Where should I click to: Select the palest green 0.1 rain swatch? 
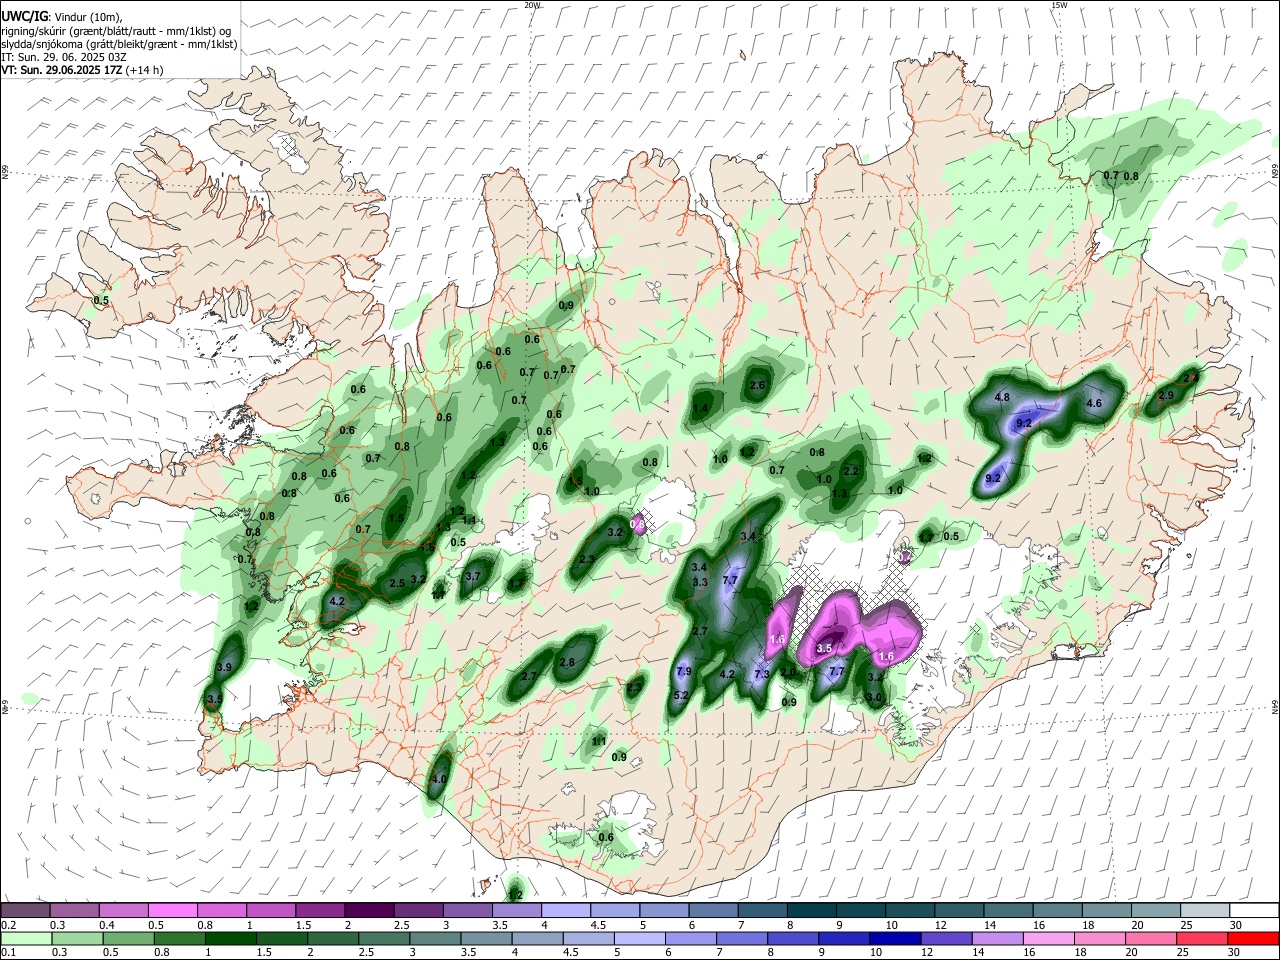tap(25, 938)
